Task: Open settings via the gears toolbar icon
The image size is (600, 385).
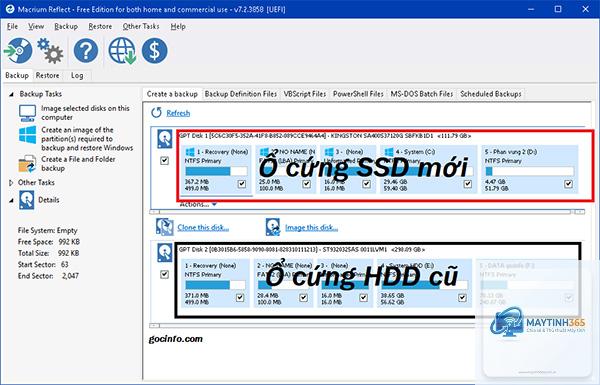Action: click(x=50, y=51)
